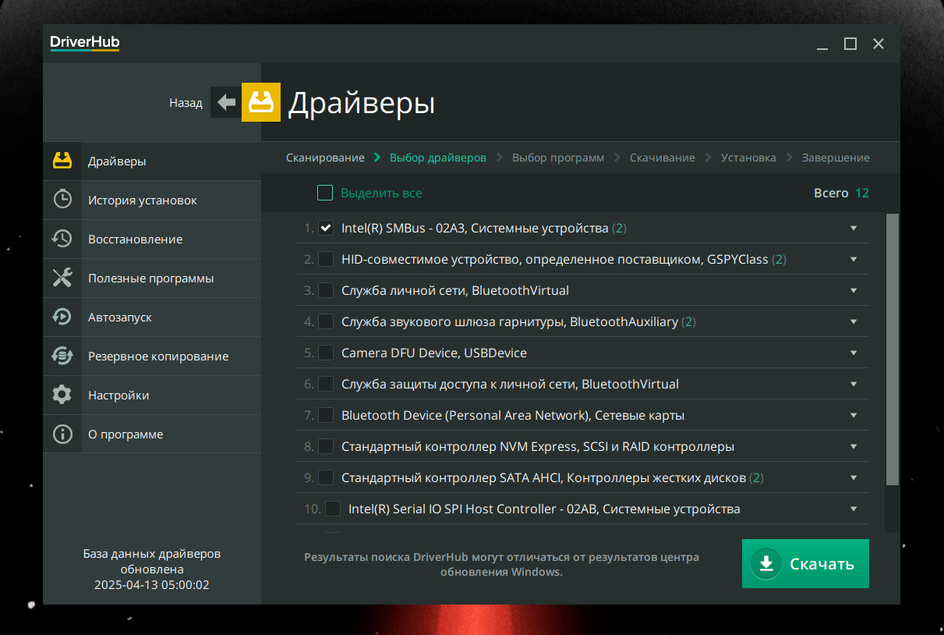Check Служба защиты доступа к личной сети
Image resolution: width=944 pixels, height=635 pixels.
[326, 384]
